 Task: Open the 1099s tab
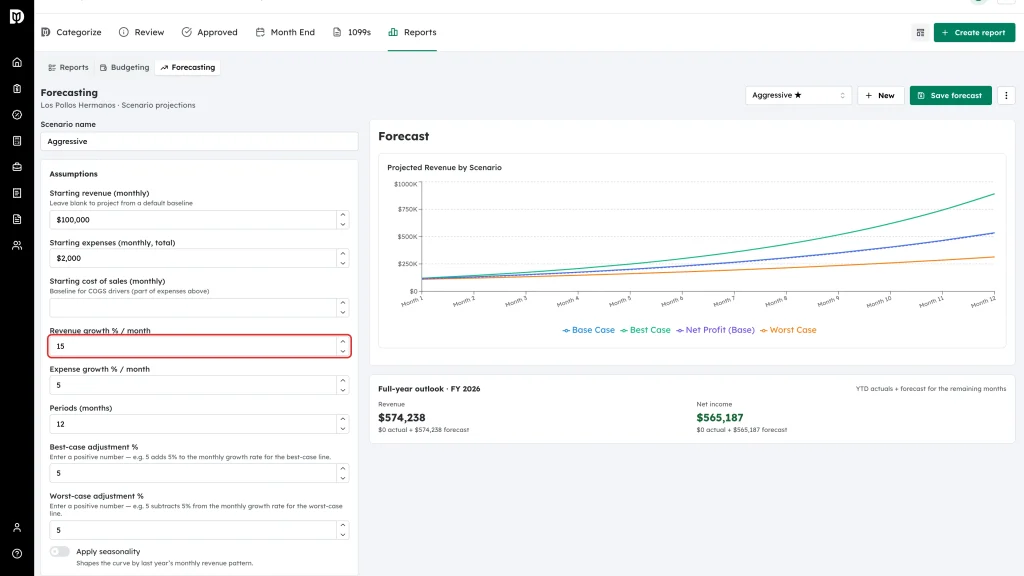point(352,32)
